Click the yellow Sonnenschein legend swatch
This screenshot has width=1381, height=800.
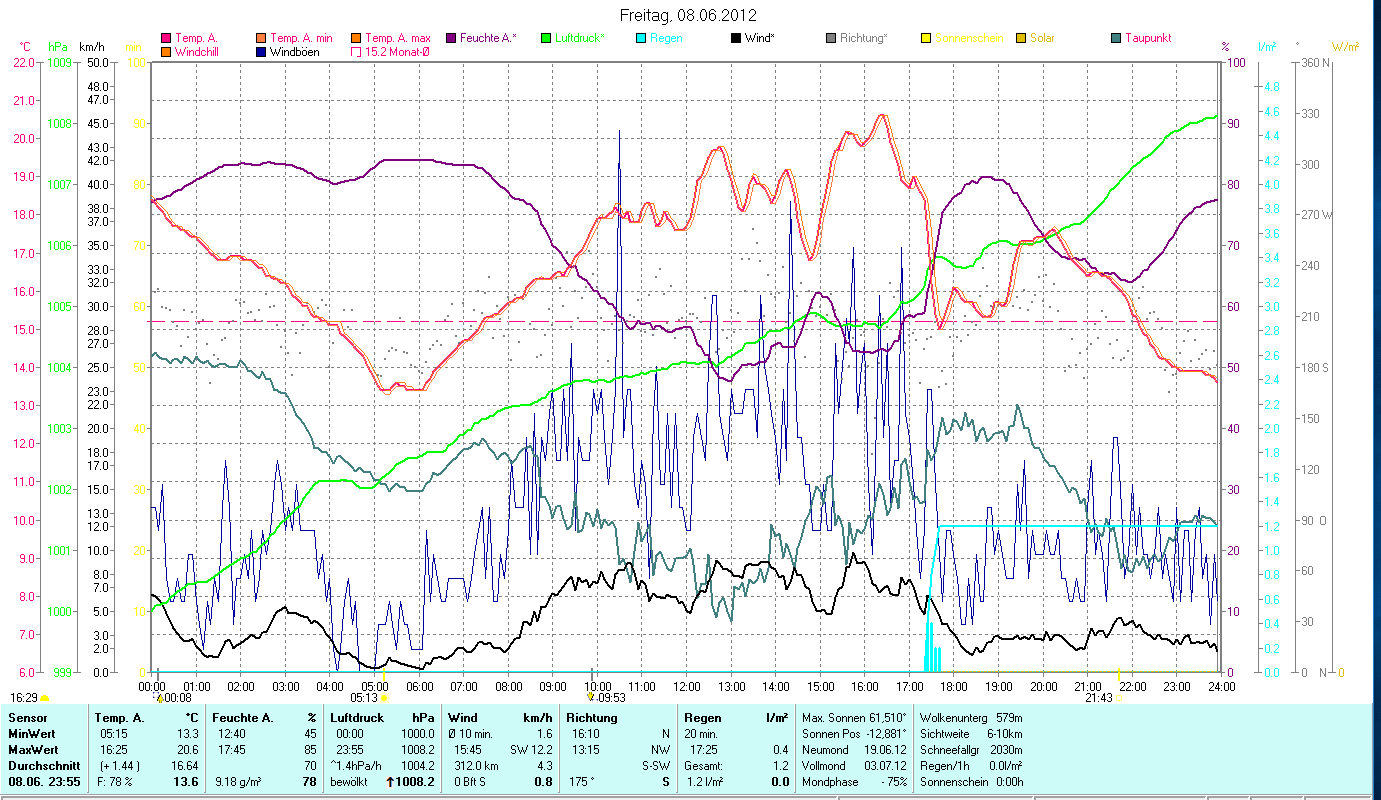point(926,38)
